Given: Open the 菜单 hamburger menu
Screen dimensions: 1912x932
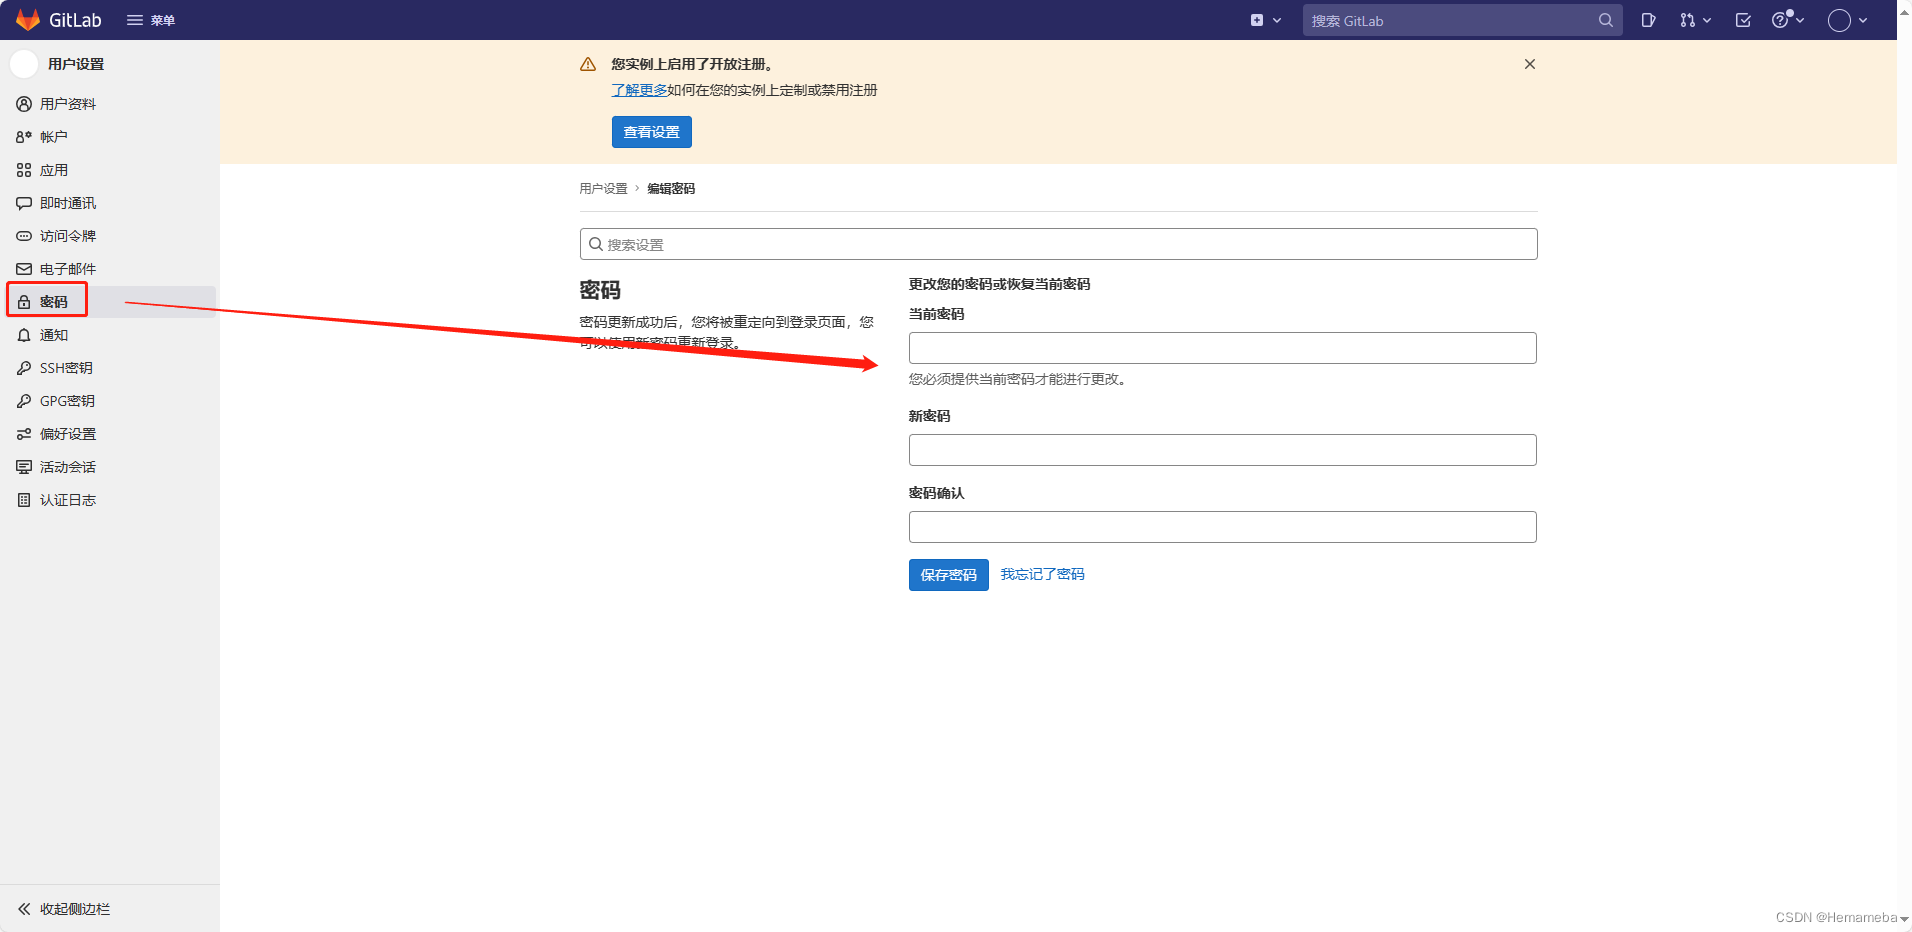Looking at the screenshot, I should [151, 20].
